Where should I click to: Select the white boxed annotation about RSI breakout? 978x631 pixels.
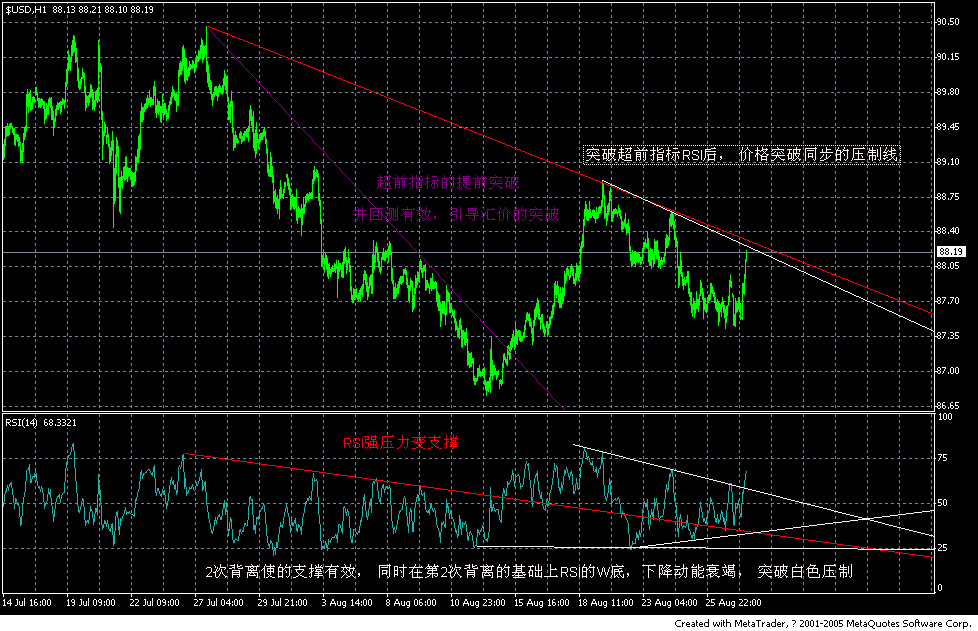point(742,155)
